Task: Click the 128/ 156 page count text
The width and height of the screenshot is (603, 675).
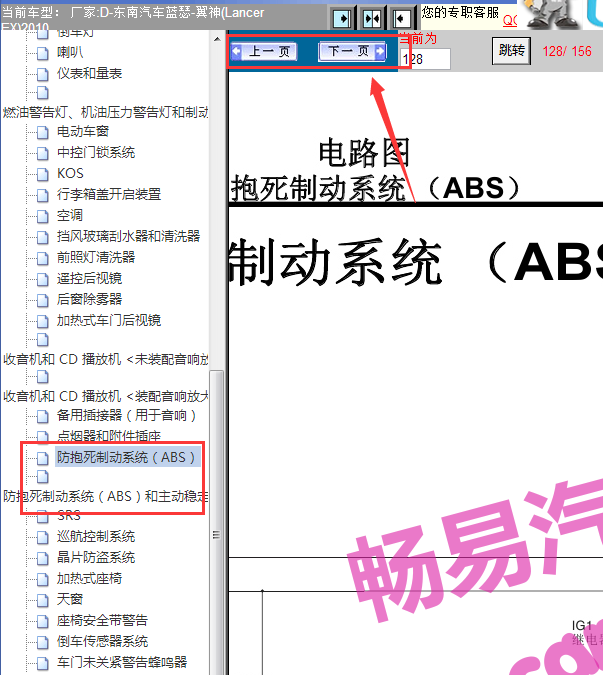Action: pos(567,52)
